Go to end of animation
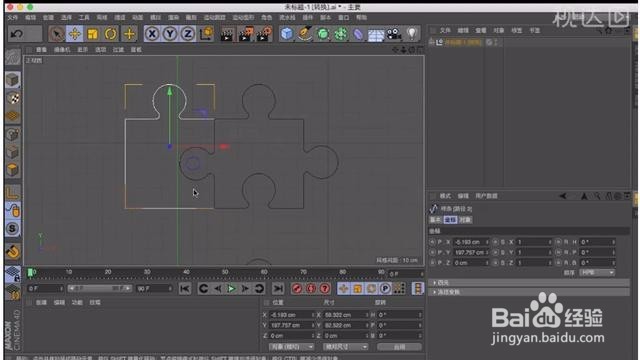This screenshot has height=360, width=640. click(278, 289)
